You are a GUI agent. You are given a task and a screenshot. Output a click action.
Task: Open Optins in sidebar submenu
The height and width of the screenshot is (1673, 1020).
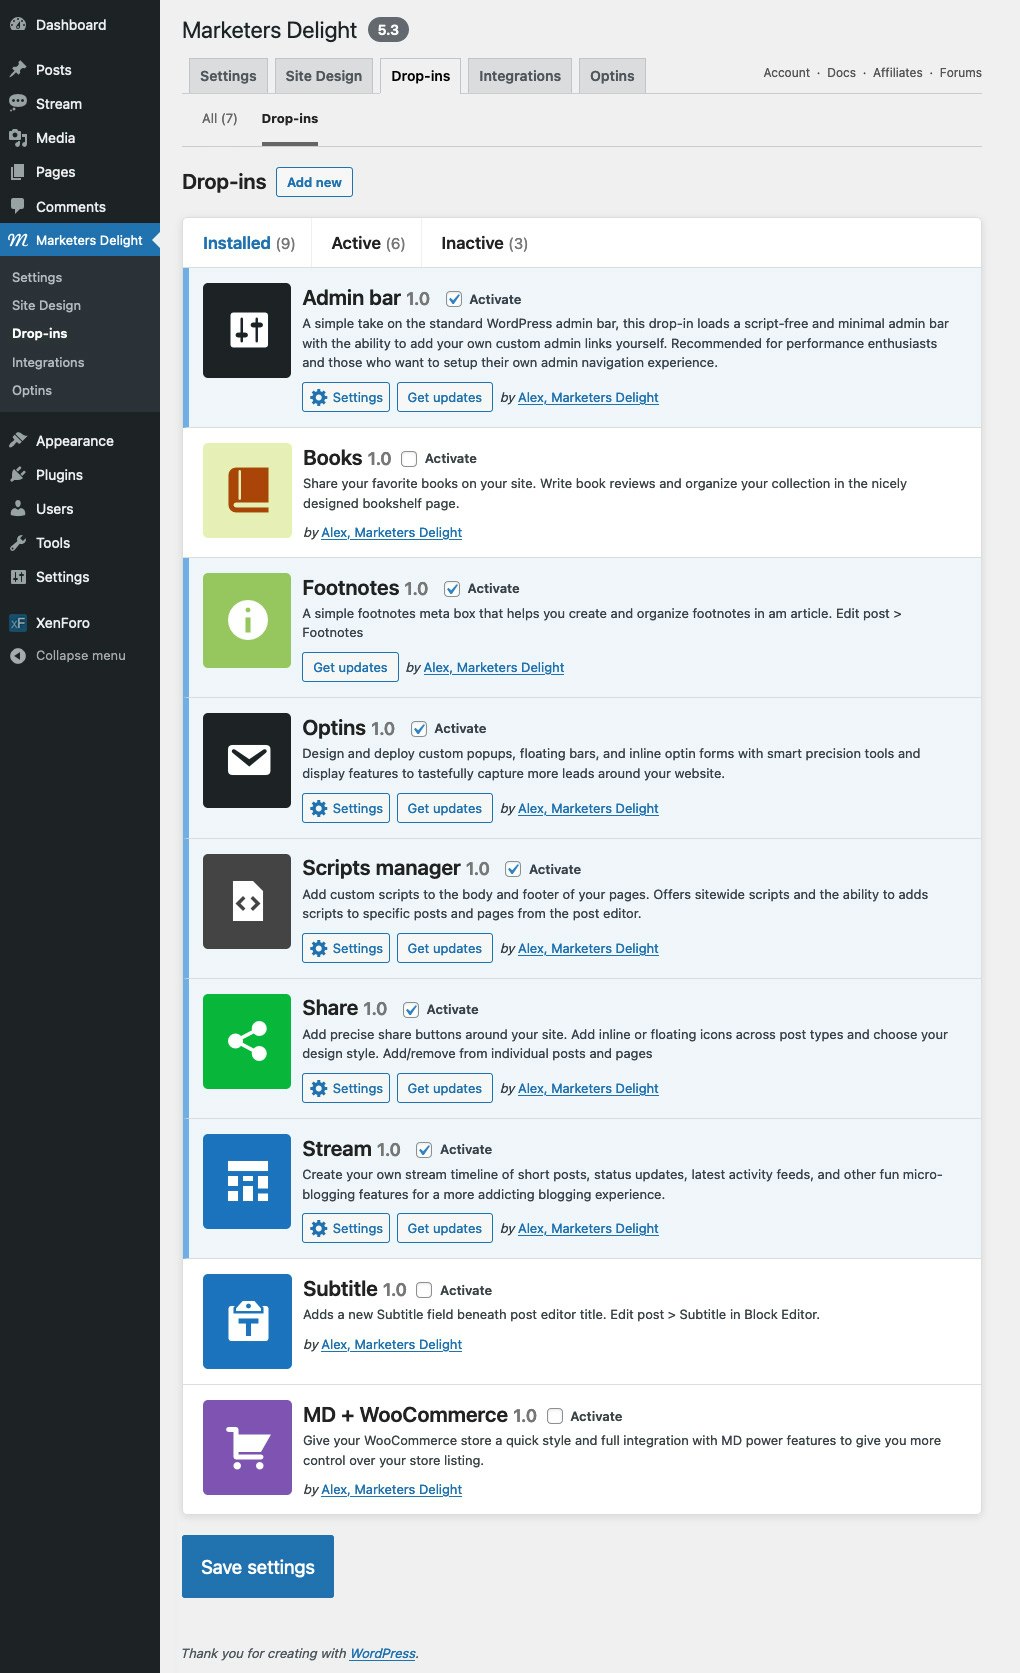coord(32,390)
